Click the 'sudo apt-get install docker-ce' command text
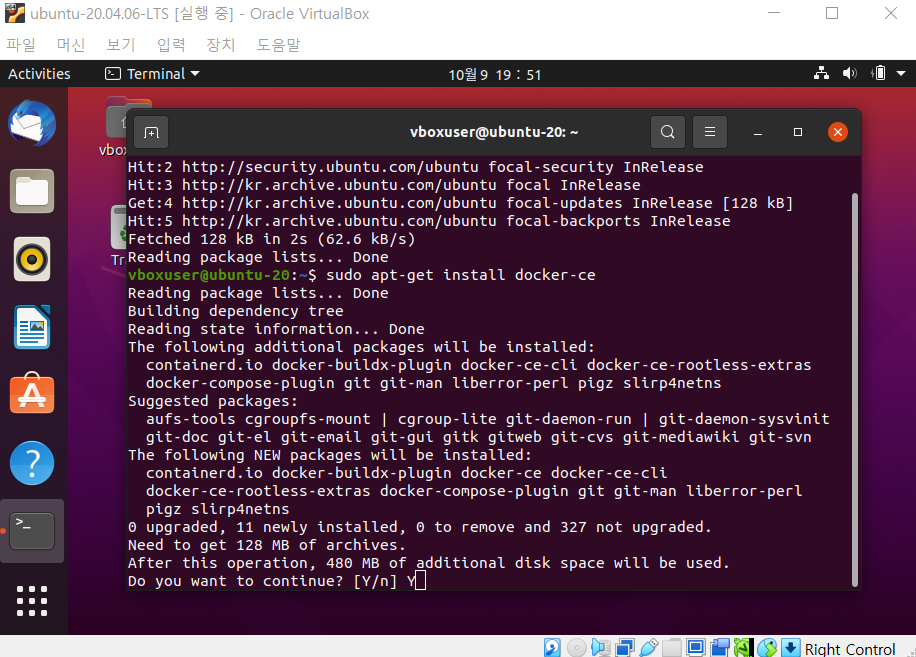Image resolution: width=916 pixels, height=657 pixels. (x=460, y=274)
